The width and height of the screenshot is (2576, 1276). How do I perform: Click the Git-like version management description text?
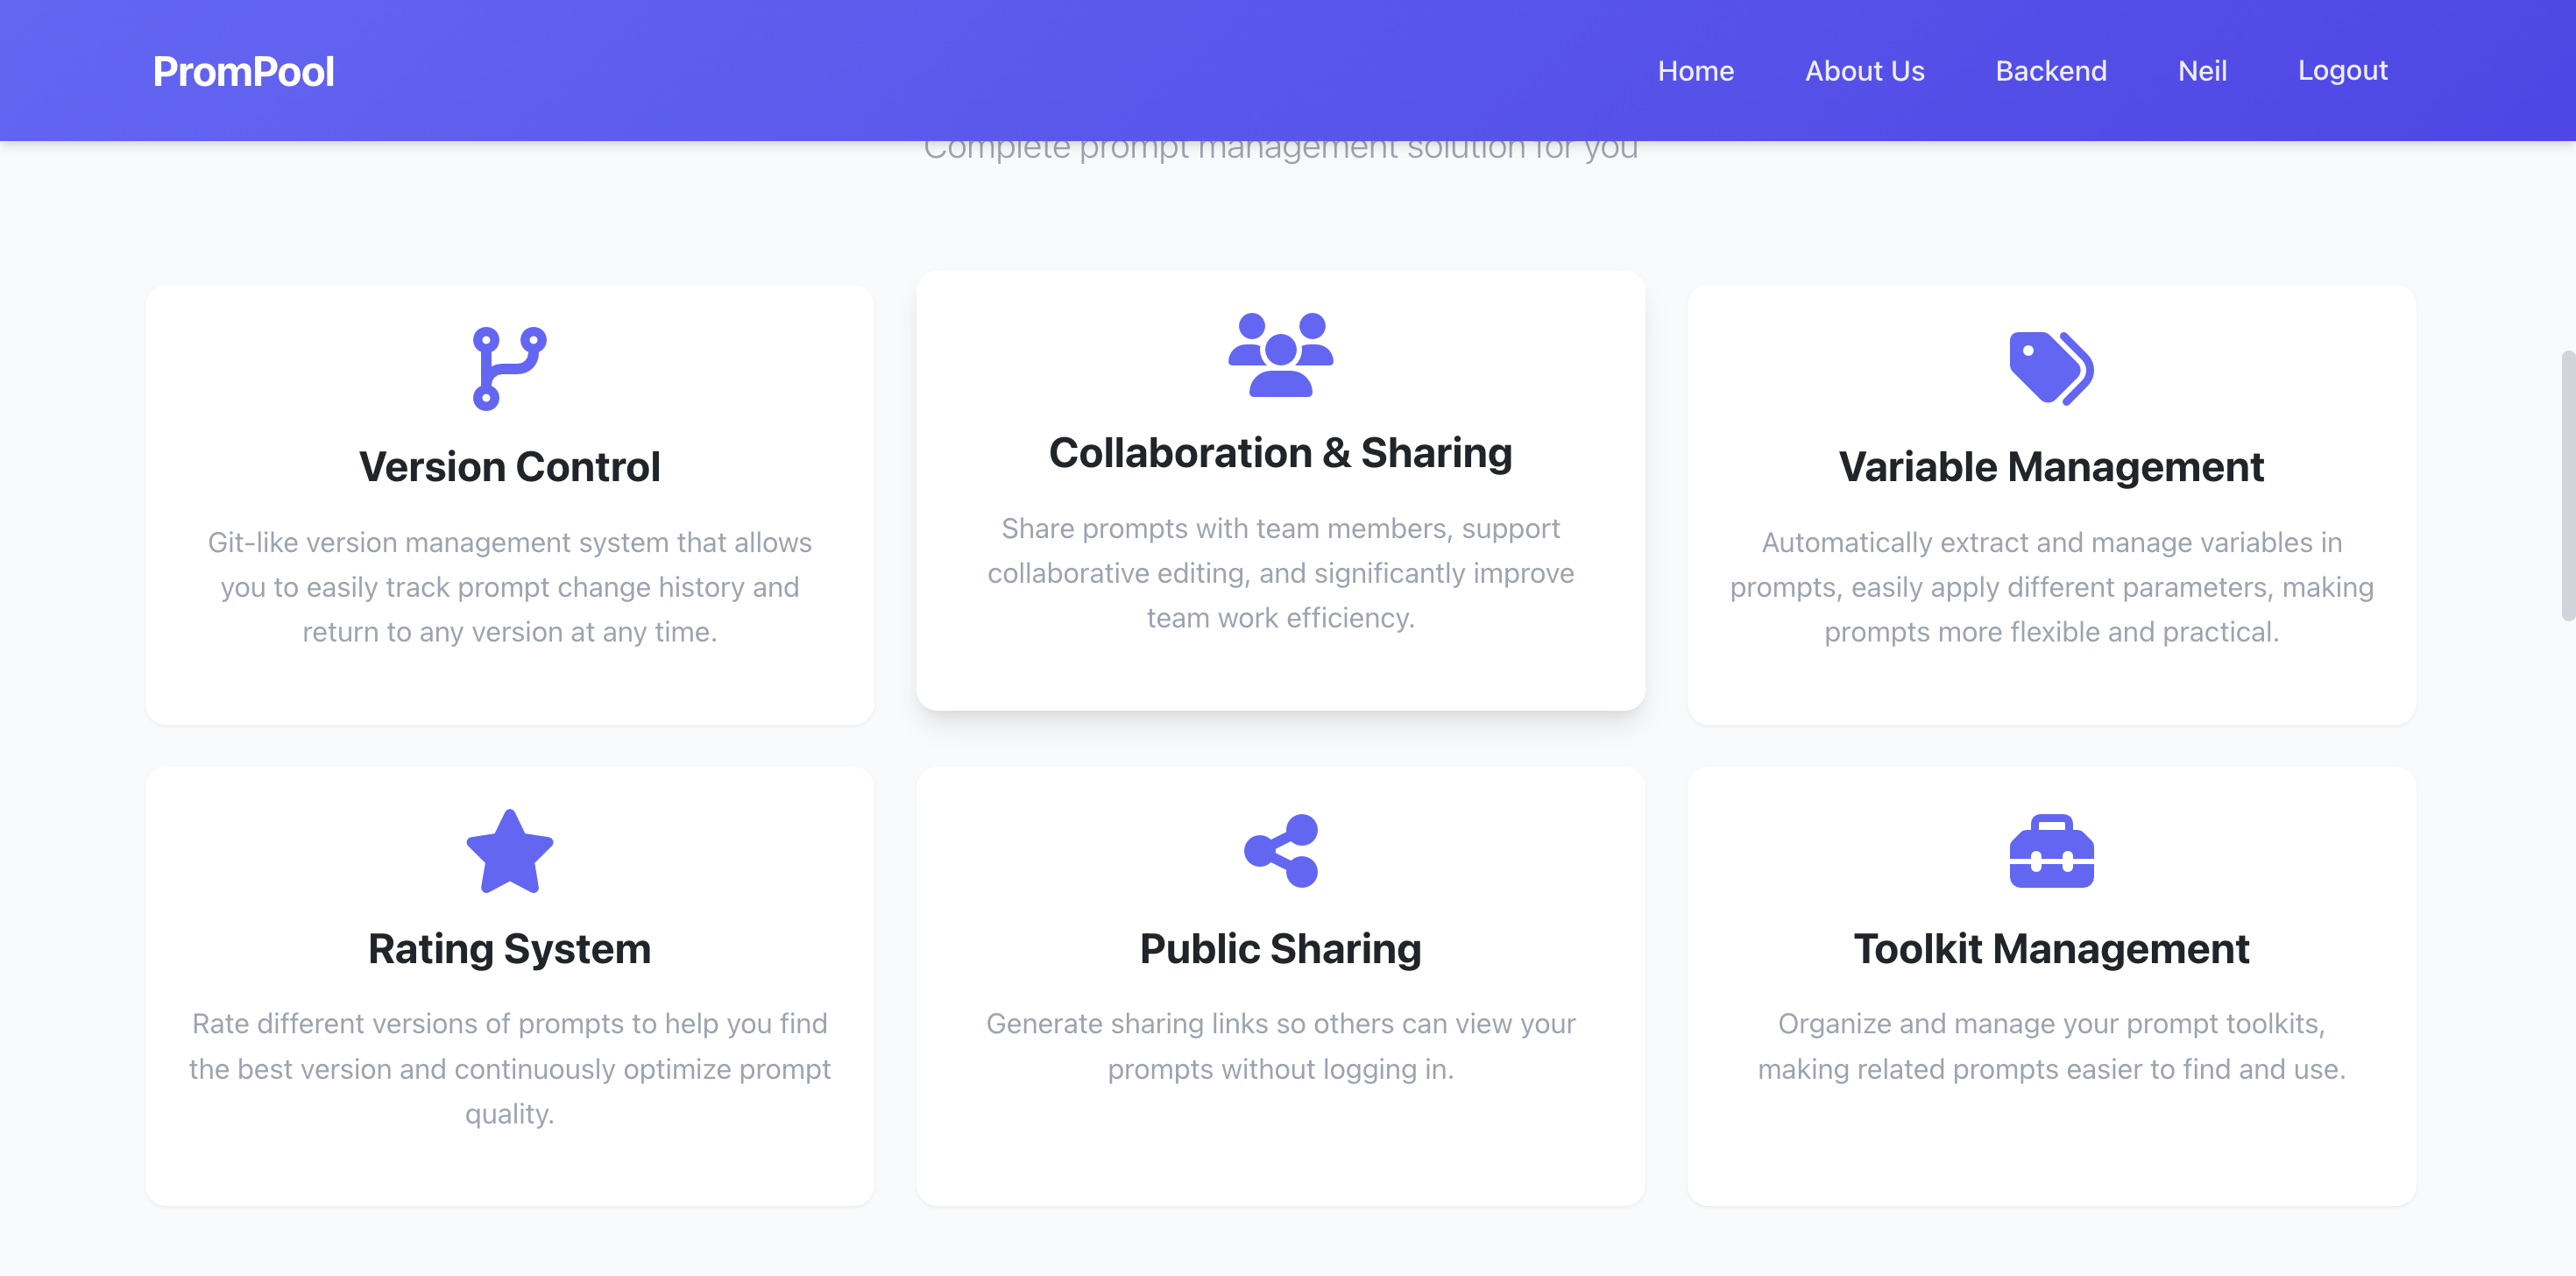(x=509, y=587)
